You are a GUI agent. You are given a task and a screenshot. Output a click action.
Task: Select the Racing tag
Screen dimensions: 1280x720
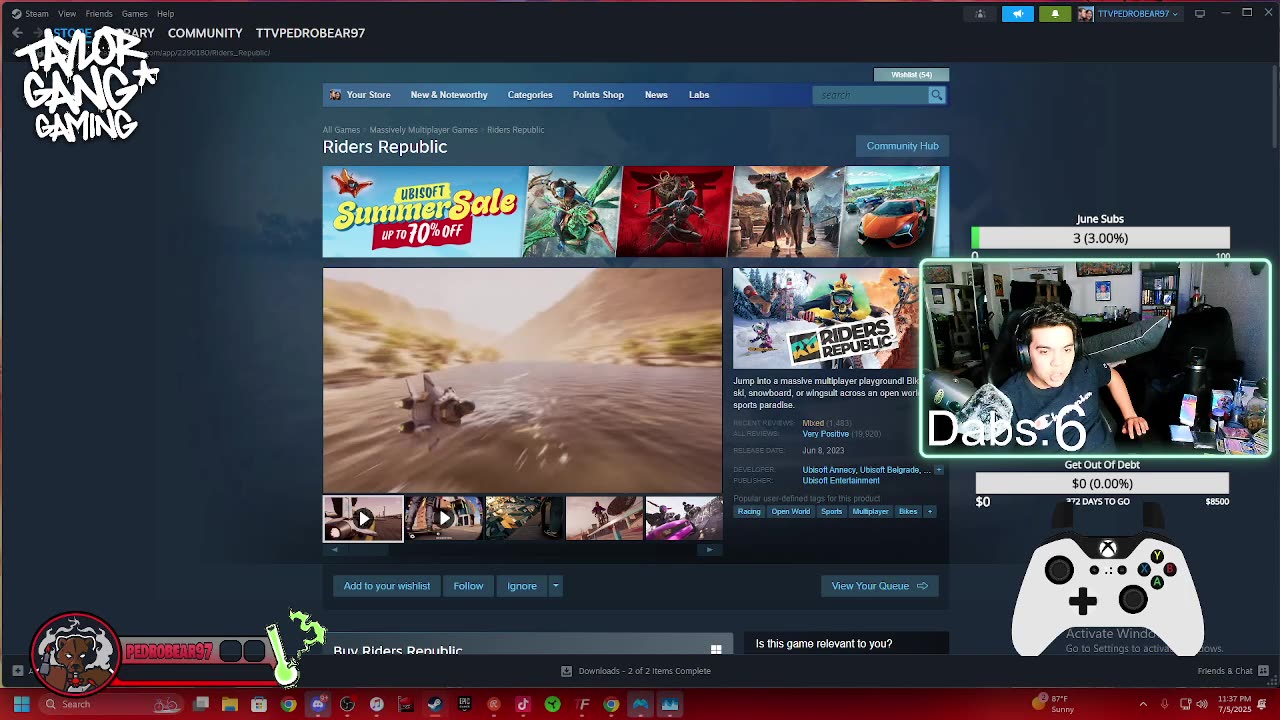(x=749, y=512)
